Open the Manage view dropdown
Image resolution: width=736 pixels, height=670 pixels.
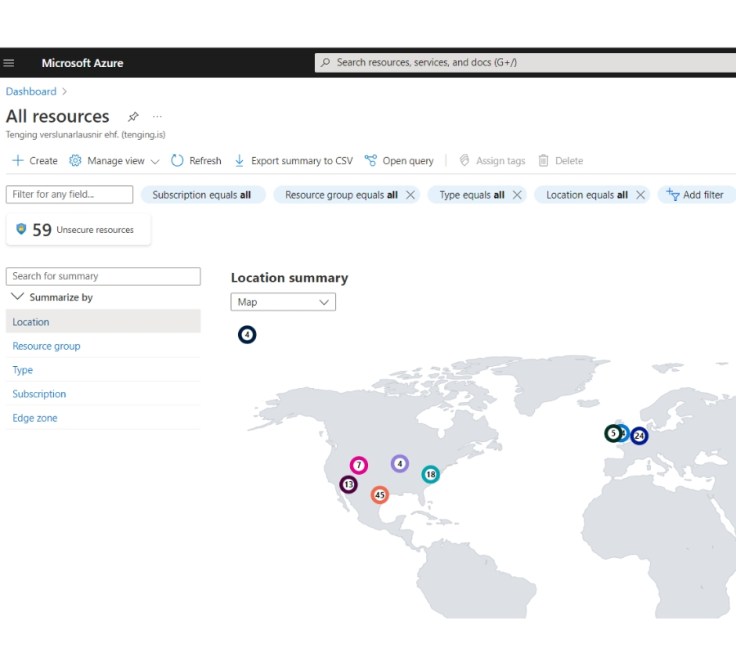114,161
